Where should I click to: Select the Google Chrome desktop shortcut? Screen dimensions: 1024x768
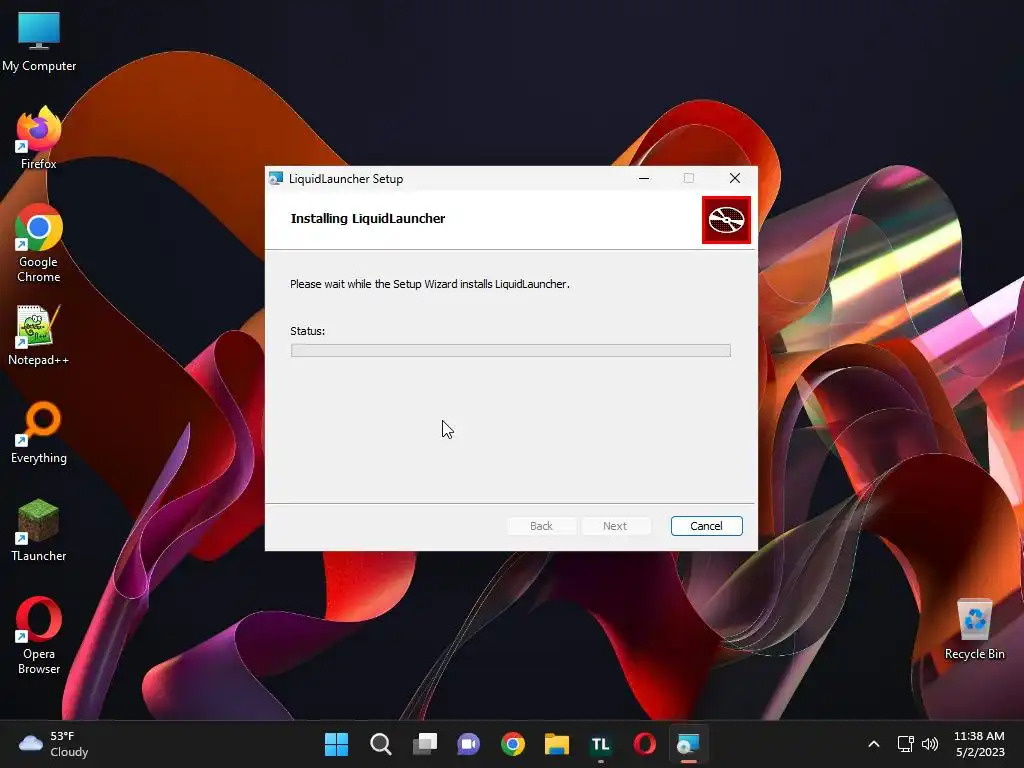point(39,243)
